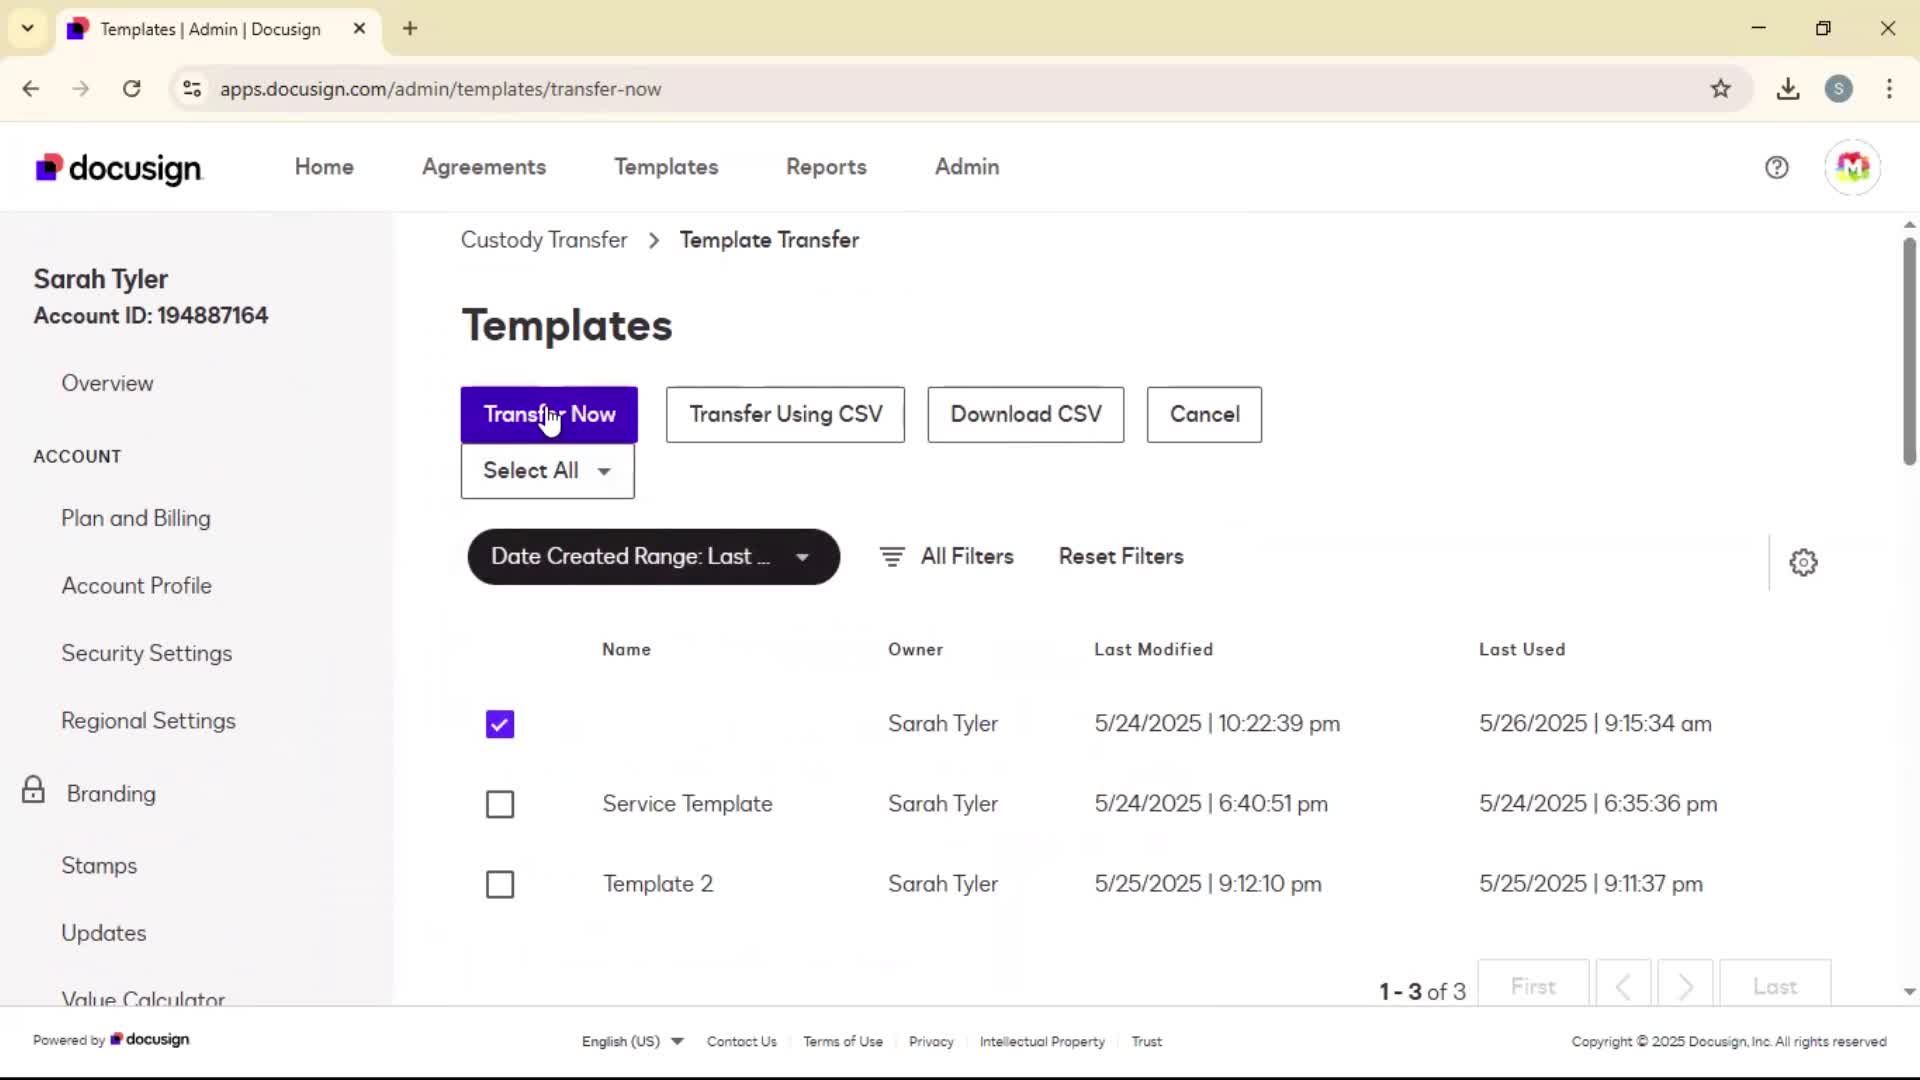Click the scrollbar down arrow
The image size is (1920, 1080).
point(1909,992)
